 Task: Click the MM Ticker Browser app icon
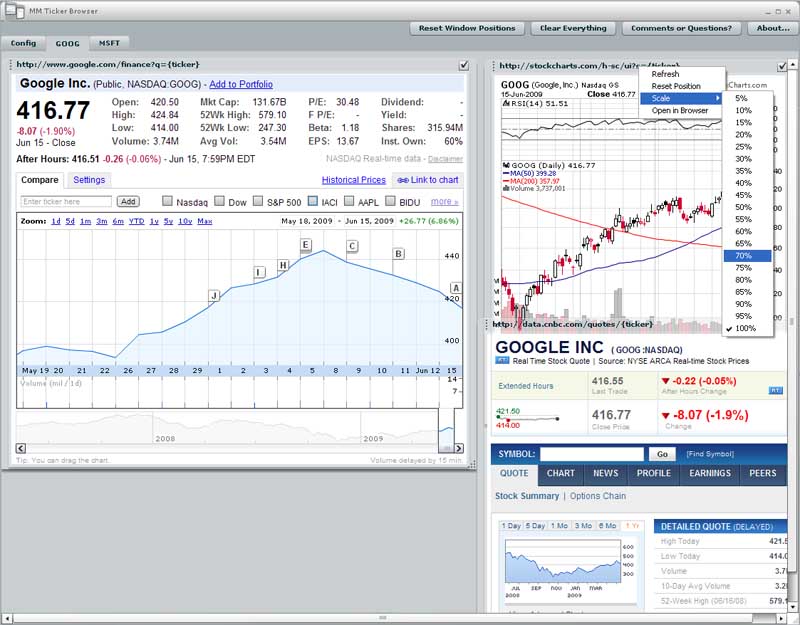pos(14,11)
